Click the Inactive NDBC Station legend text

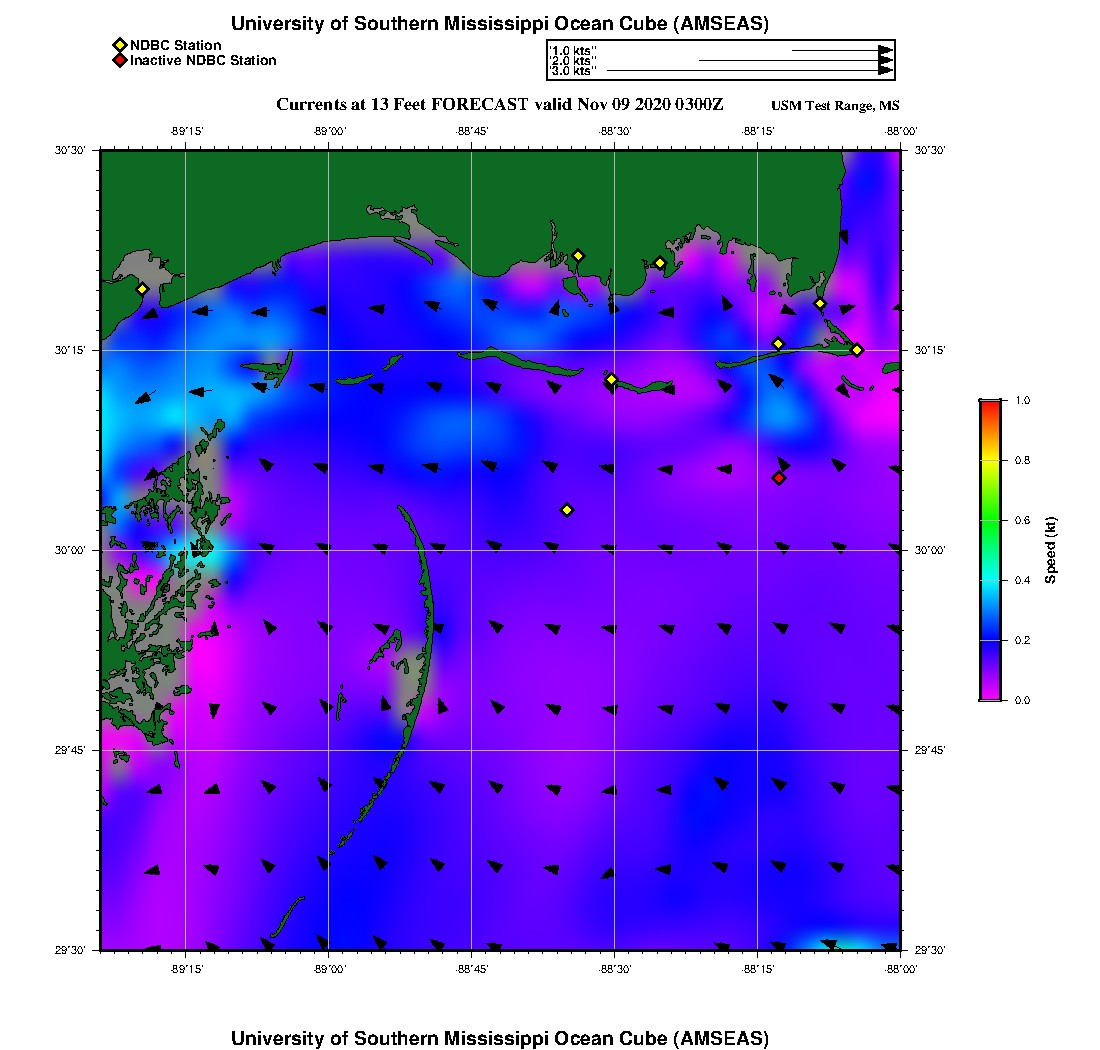pyautogui.click(x=203, y=60)
